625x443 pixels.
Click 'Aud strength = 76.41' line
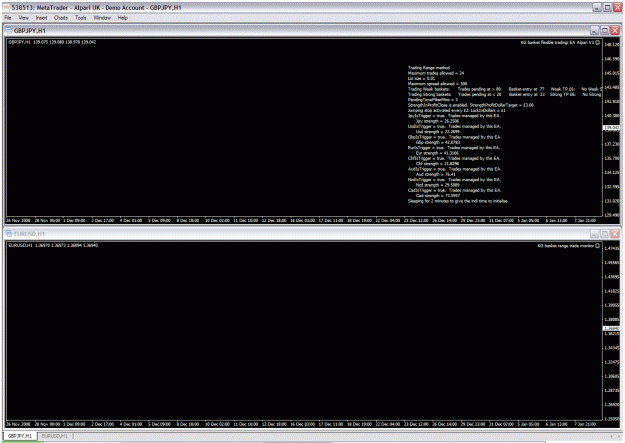click(x=436, y=174)
